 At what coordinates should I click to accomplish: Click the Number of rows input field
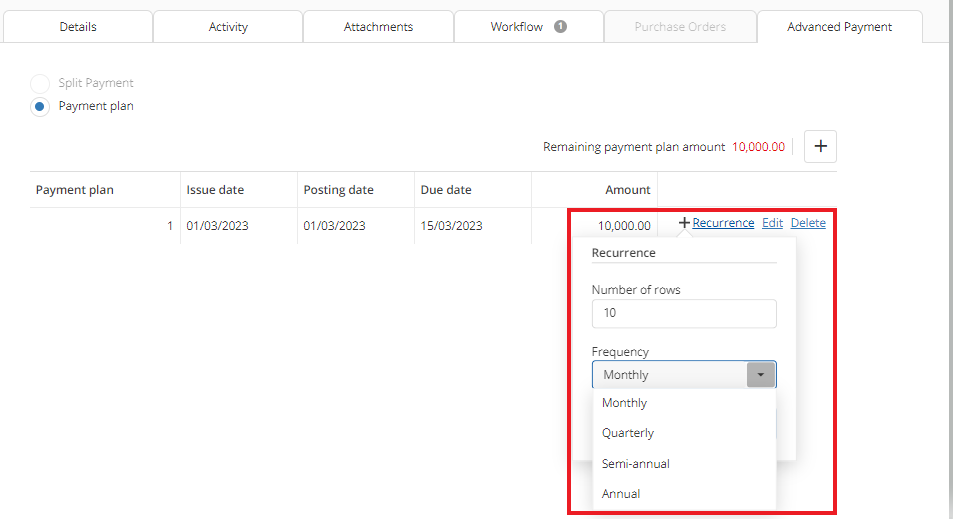coord(684,314)
